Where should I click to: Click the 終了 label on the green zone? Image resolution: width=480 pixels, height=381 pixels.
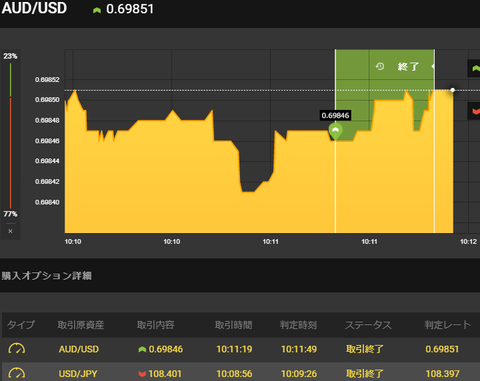point(408,66)
